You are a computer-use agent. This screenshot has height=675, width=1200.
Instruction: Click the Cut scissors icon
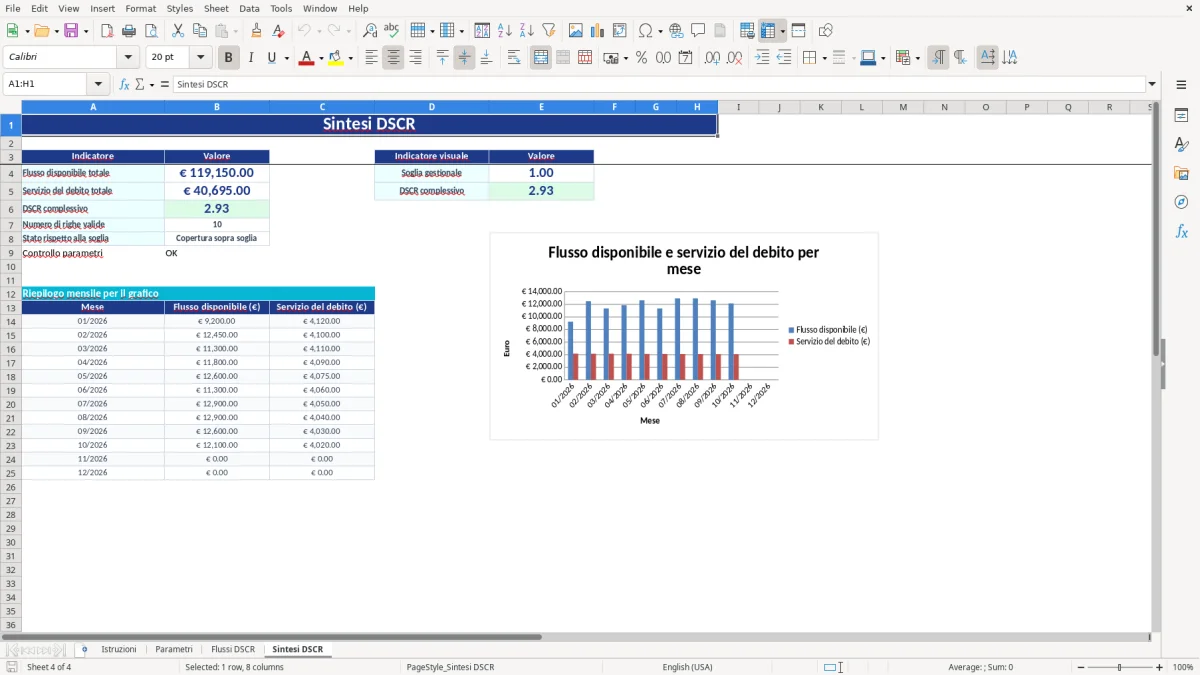pos(178,31)
